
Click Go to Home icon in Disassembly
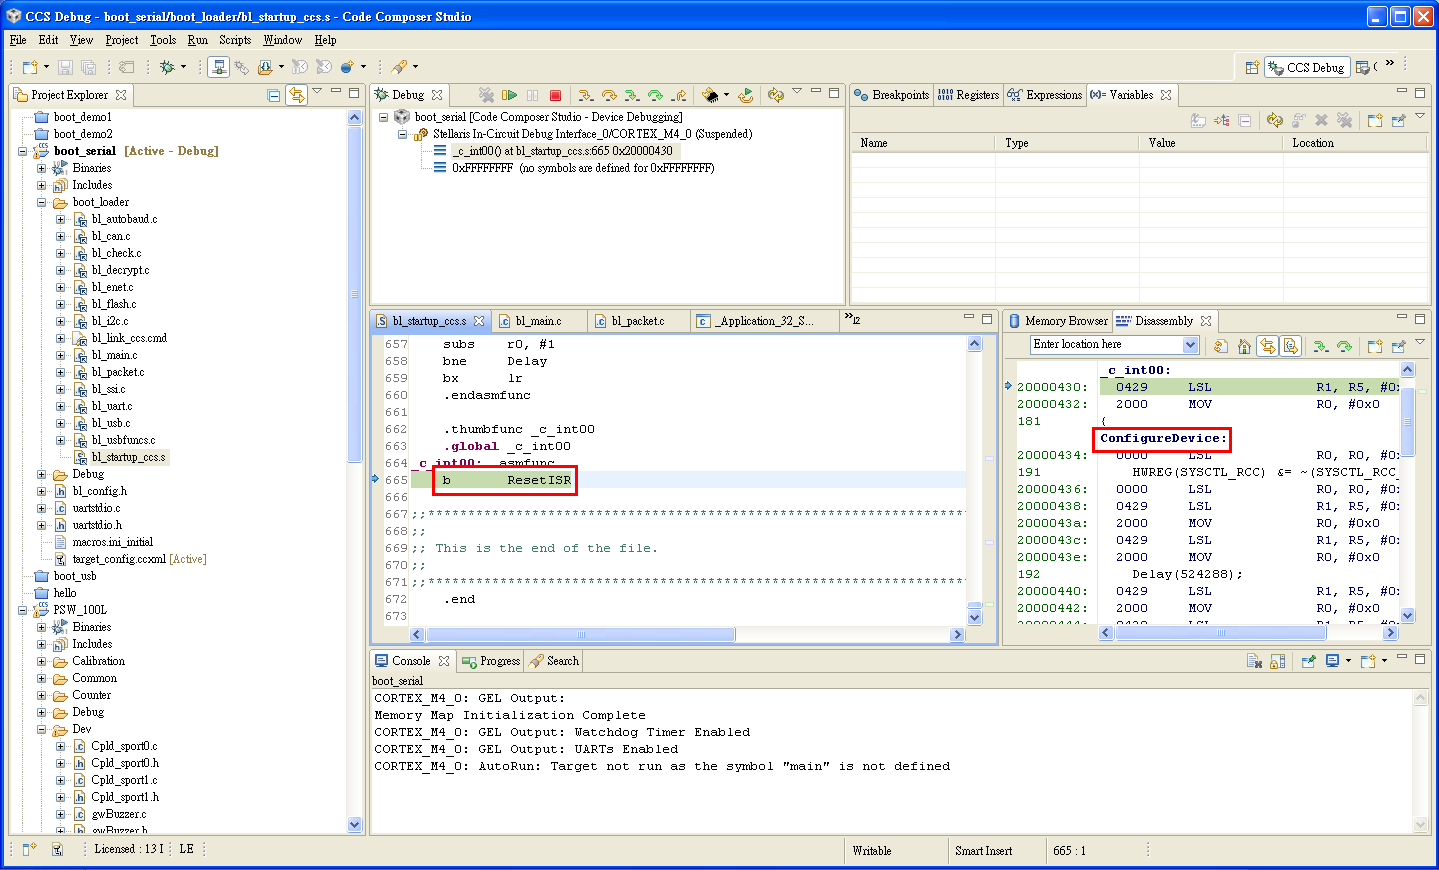[x=1244, y=346]
